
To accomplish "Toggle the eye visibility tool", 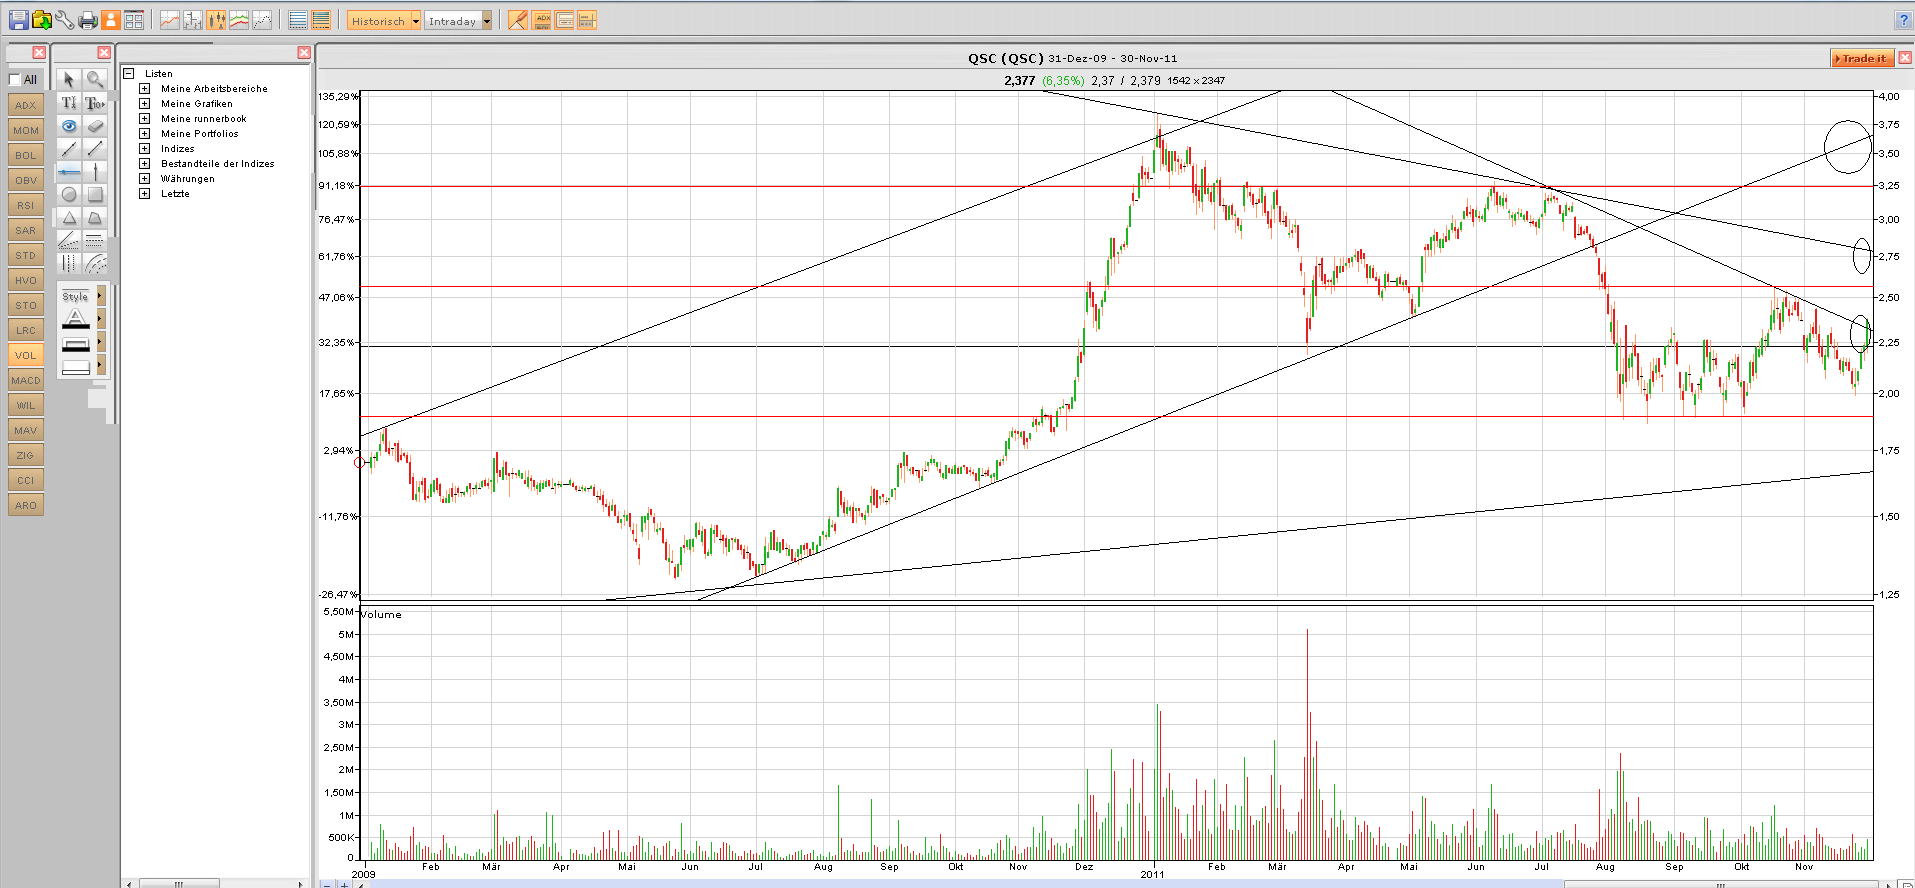I will 69,126.
